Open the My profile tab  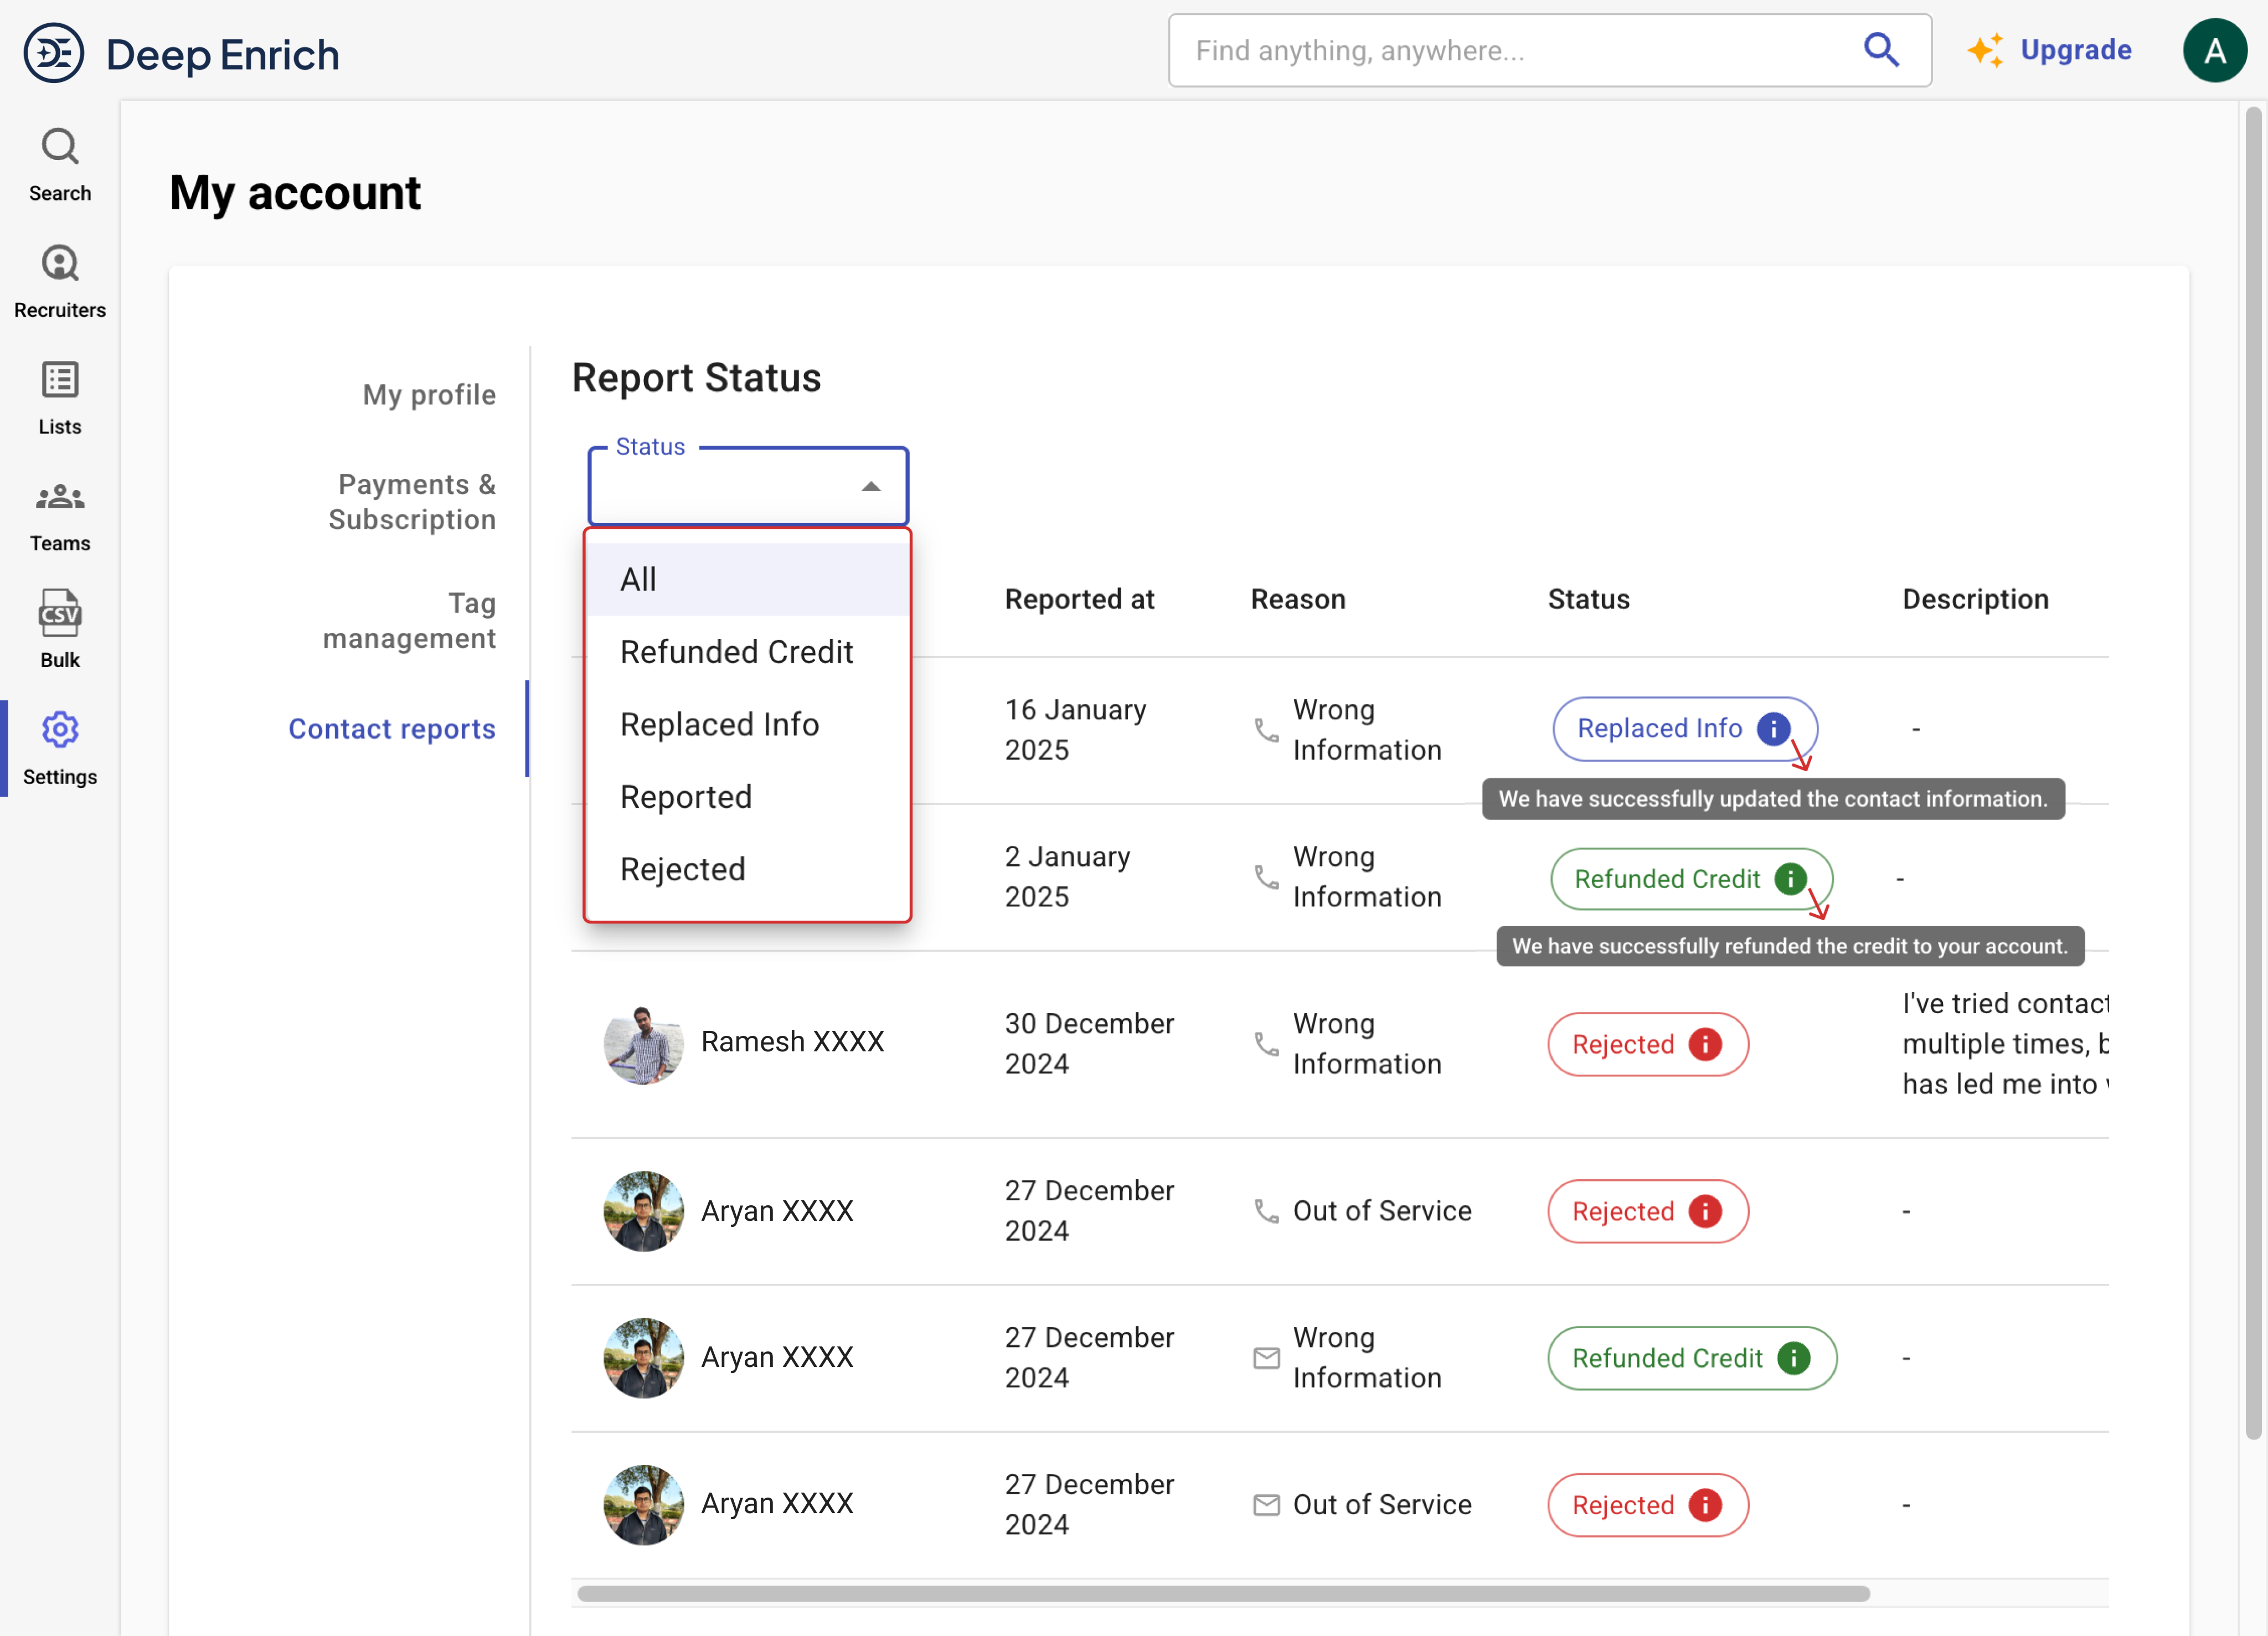pyautogui.click(x=429, y=395)
